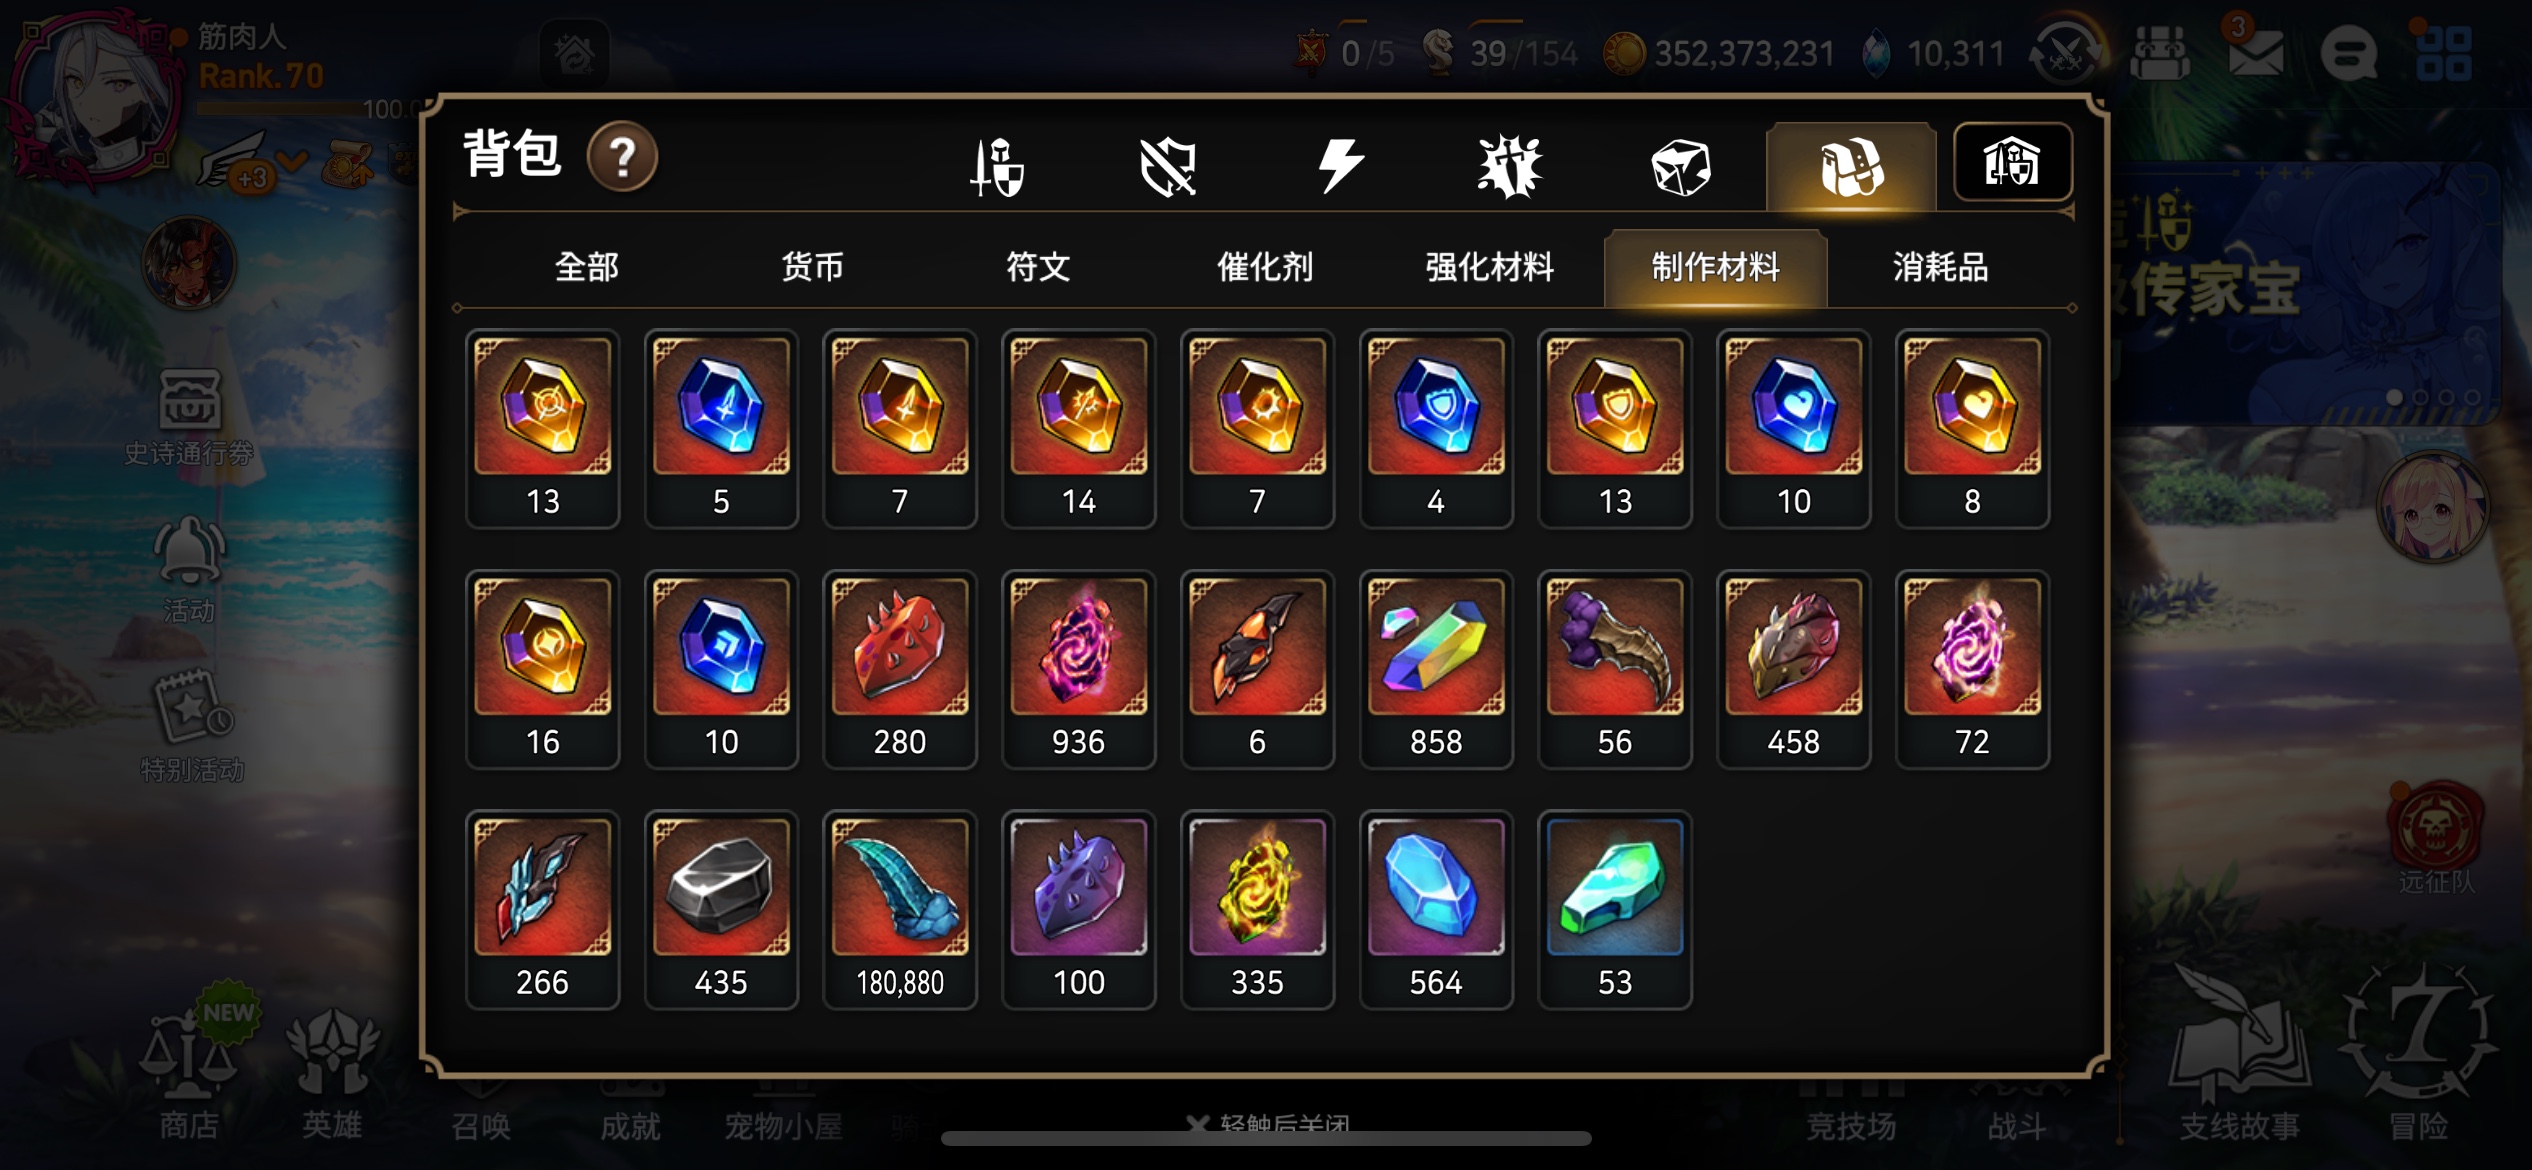
Task: Select the rainbow crystal item with 858
Action: click(x=1436, y=669)
